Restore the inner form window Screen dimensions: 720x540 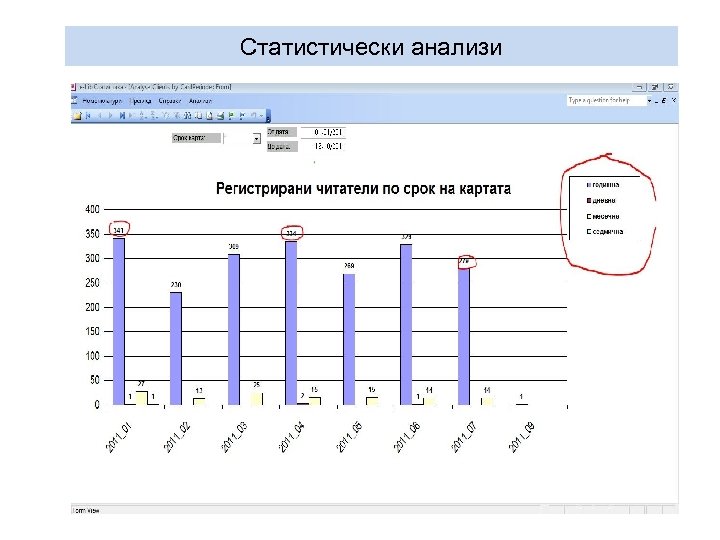click(x=664, y=100)
